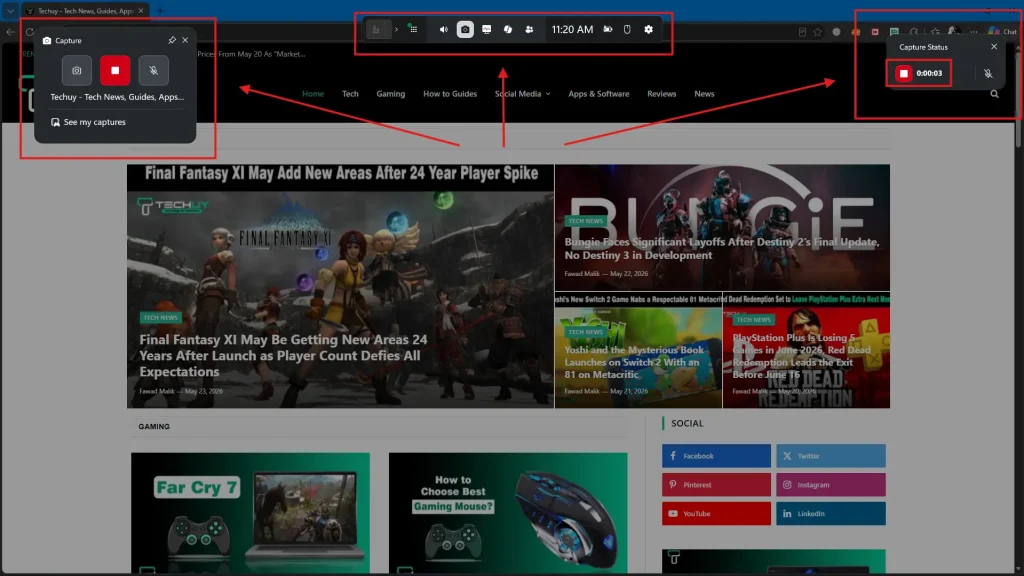Click the Instagram social button

point(831,485)
